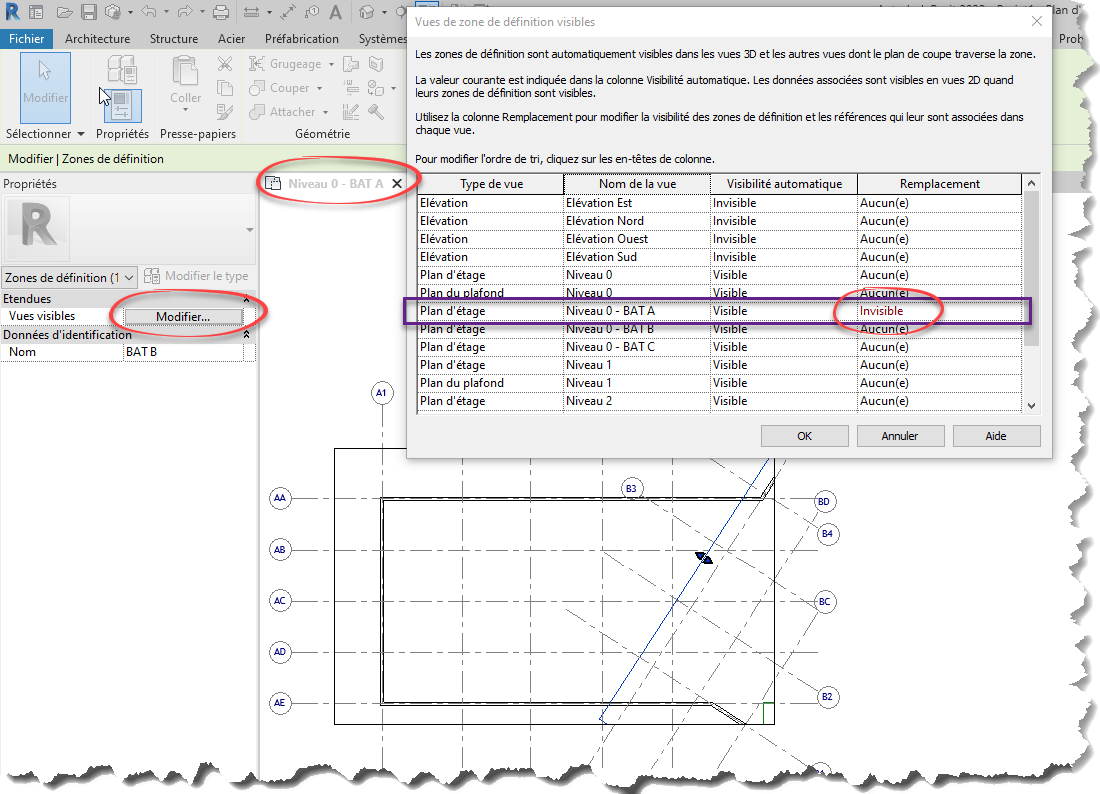Screen dimensions: 1100x794
Task: Click the Print icon in quick access toolbar
Action: click(x=222, y=13)
